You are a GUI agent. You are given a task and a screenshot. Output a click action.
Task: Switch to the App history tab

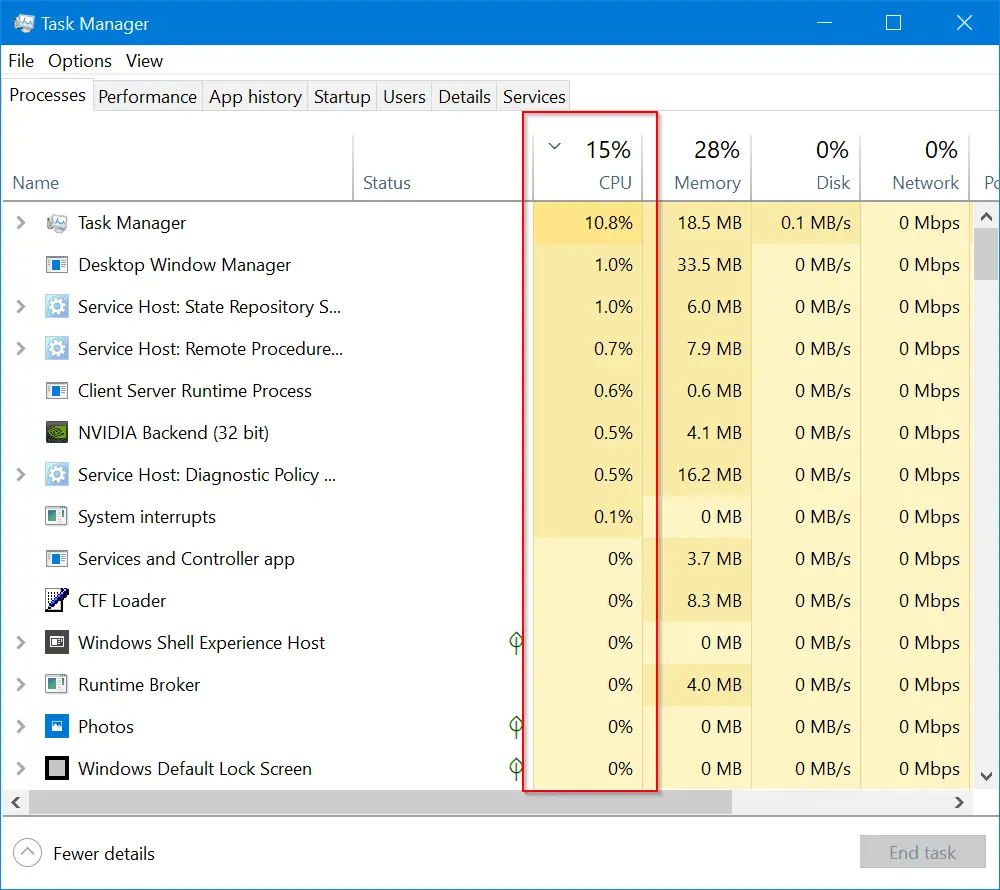tap(255, 97)
